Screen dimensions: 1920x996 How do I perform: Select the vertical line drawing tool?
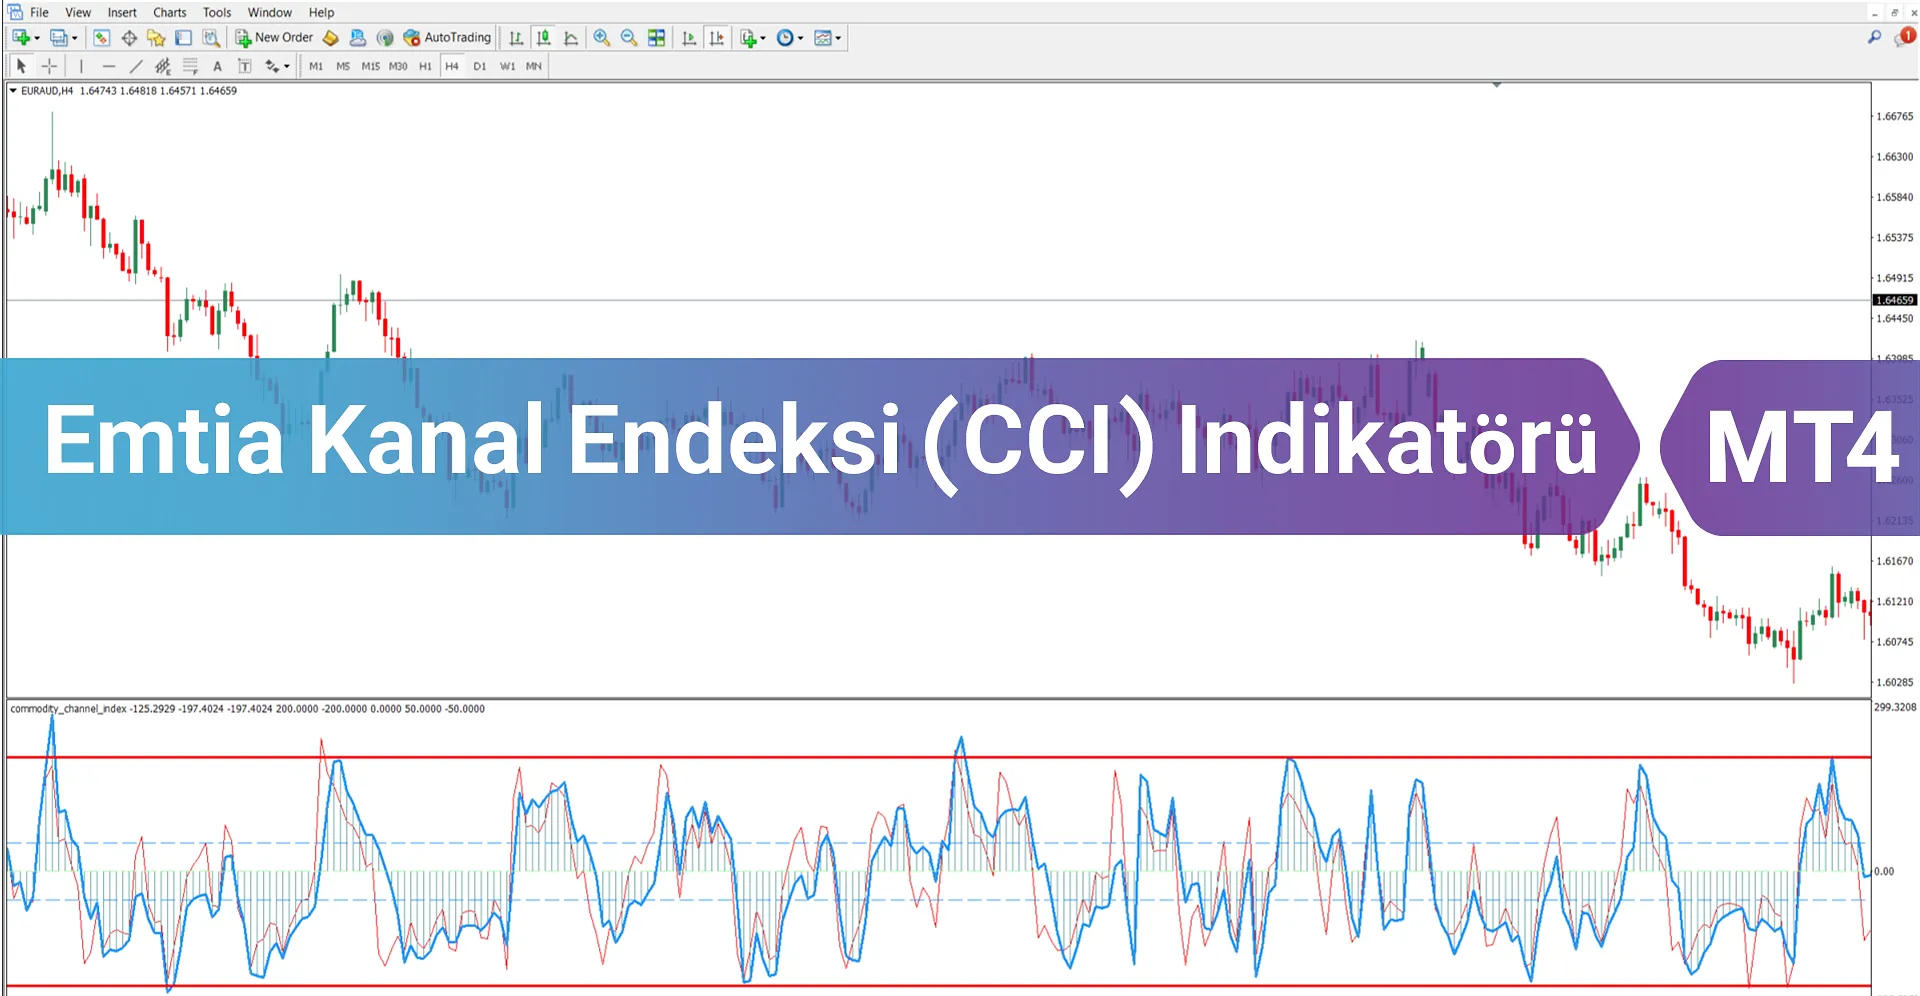[x=81, y=66]
